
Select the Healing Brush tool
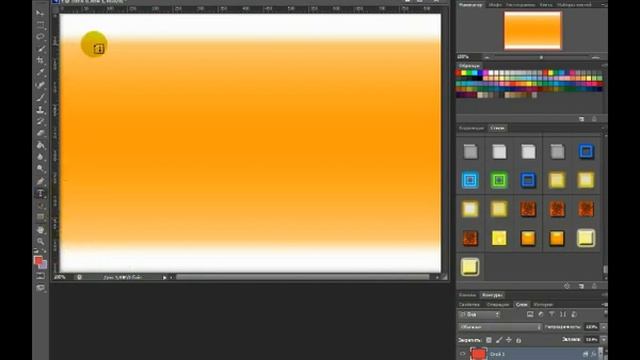click(40, 85)
